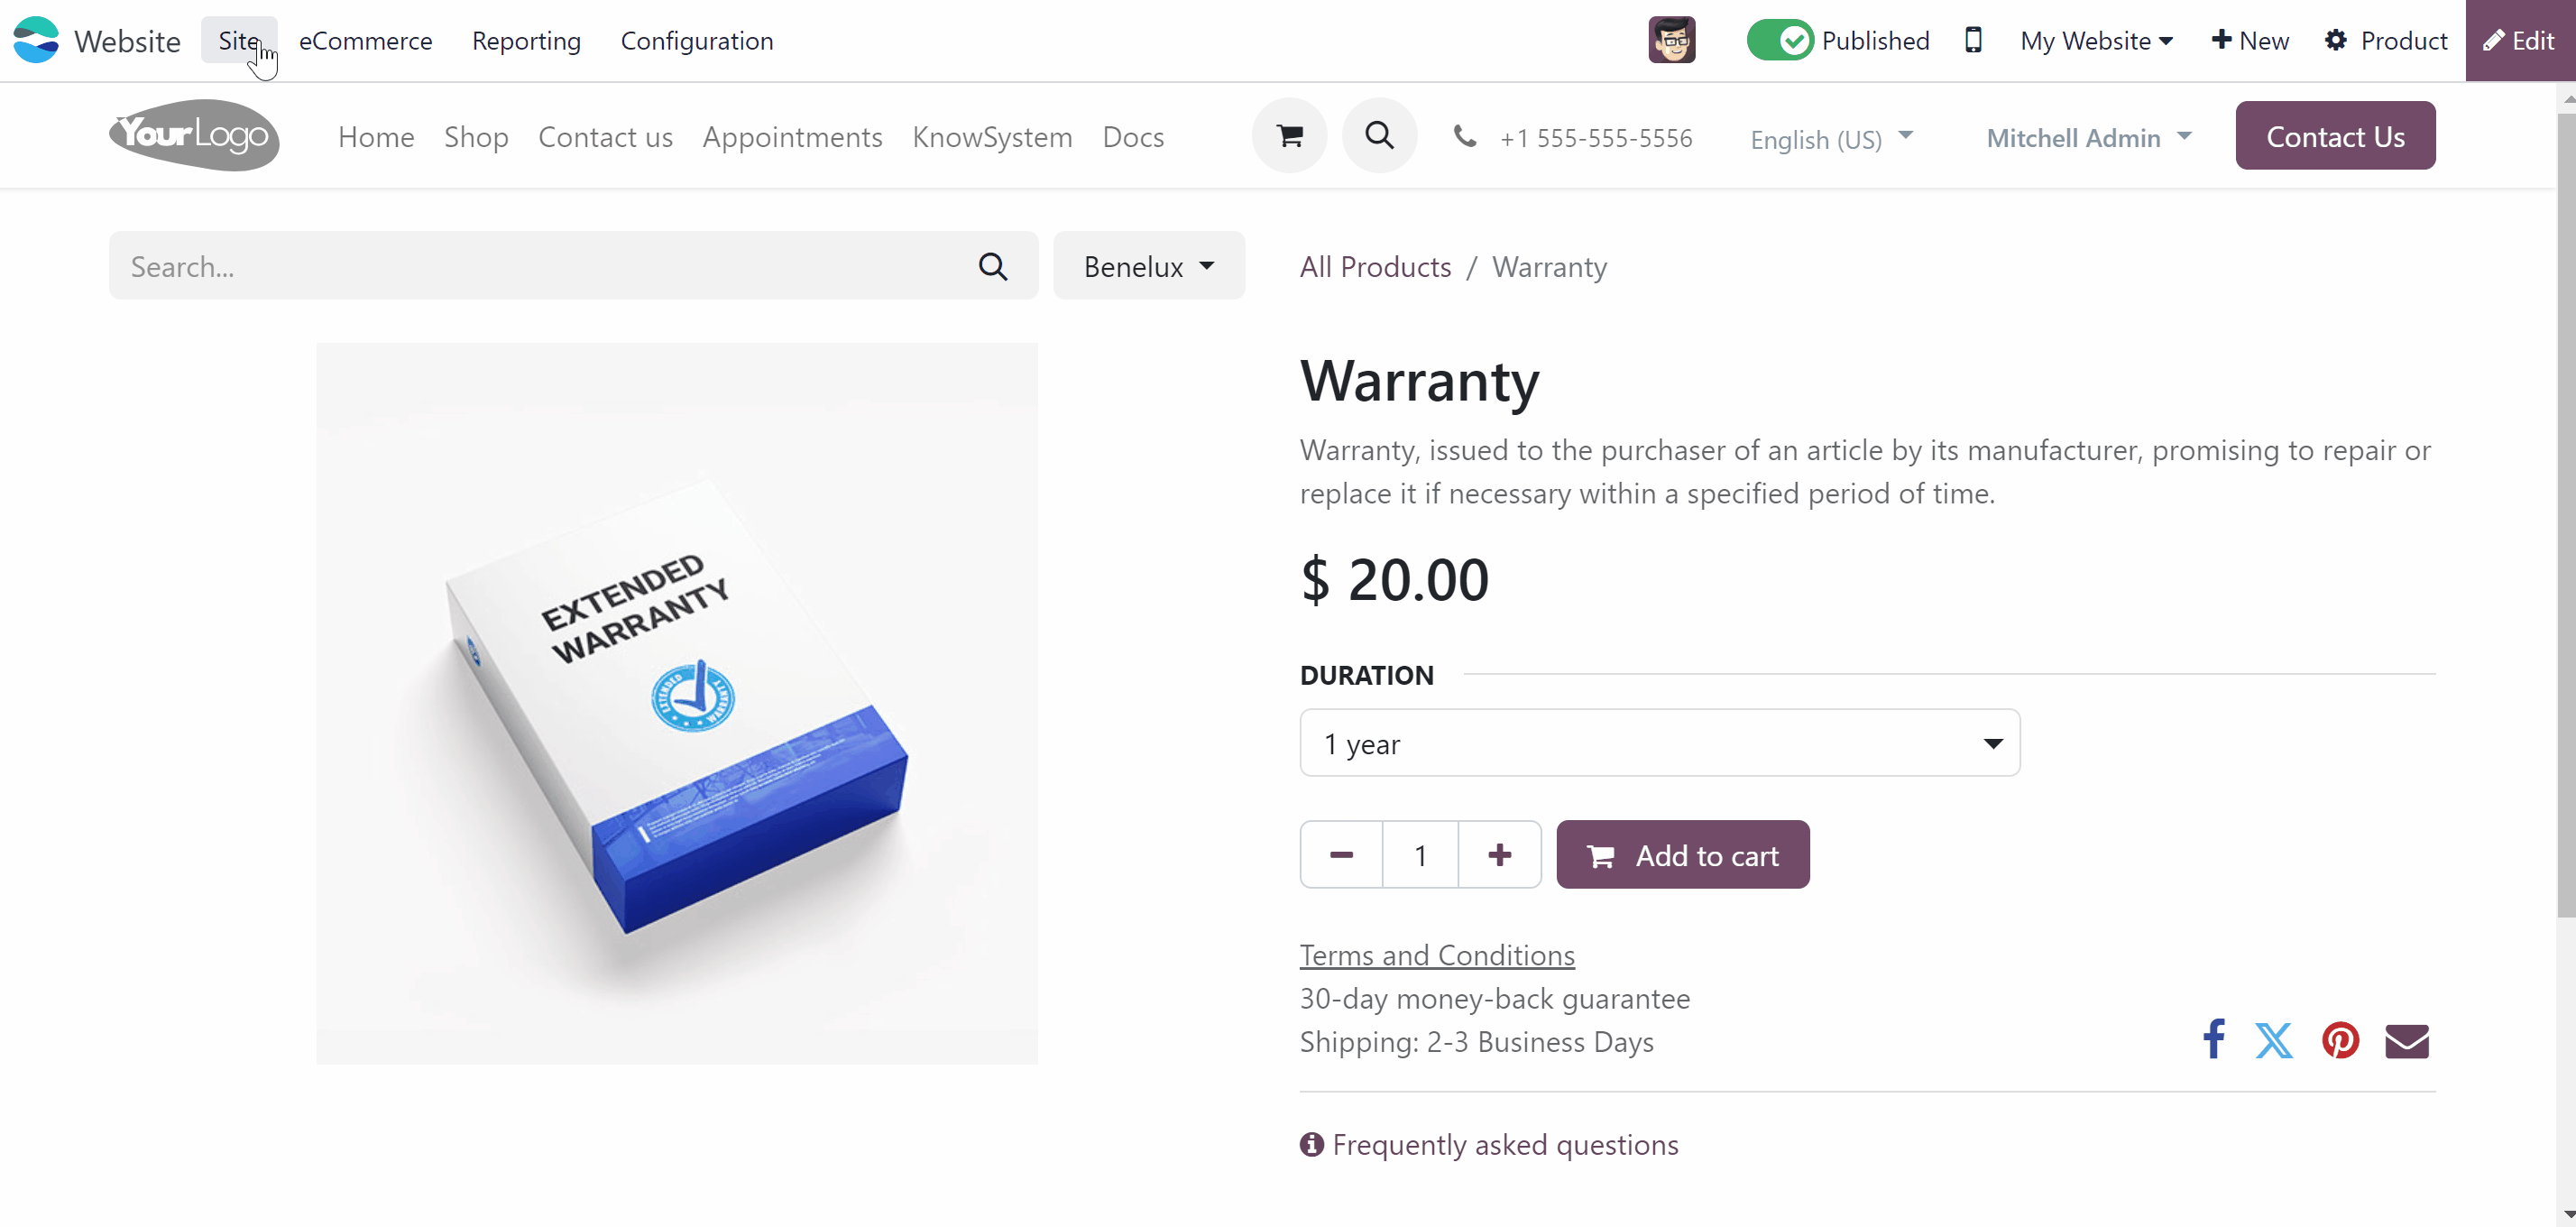Submit search with magnifier in search box
Screen dimensions: 2576x1227
pos(992,266)
